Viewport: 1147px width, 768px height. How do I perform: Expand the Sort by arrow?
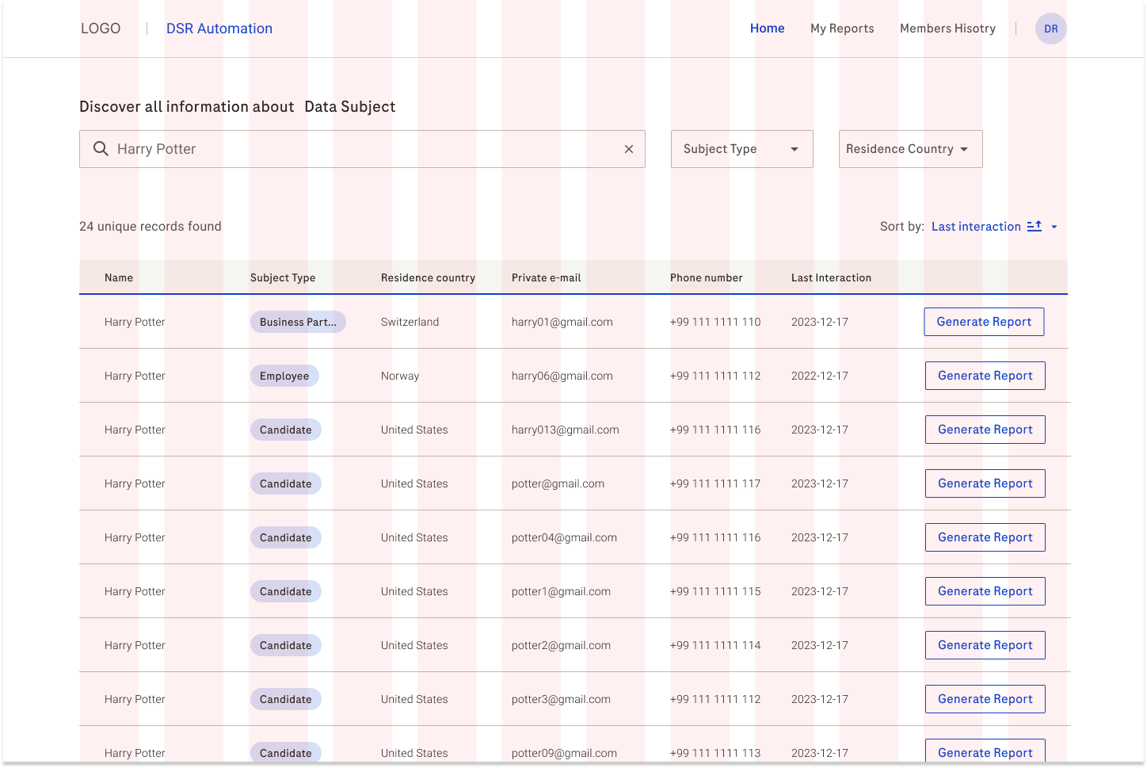pyautogui.click(x=1054, y=227)
